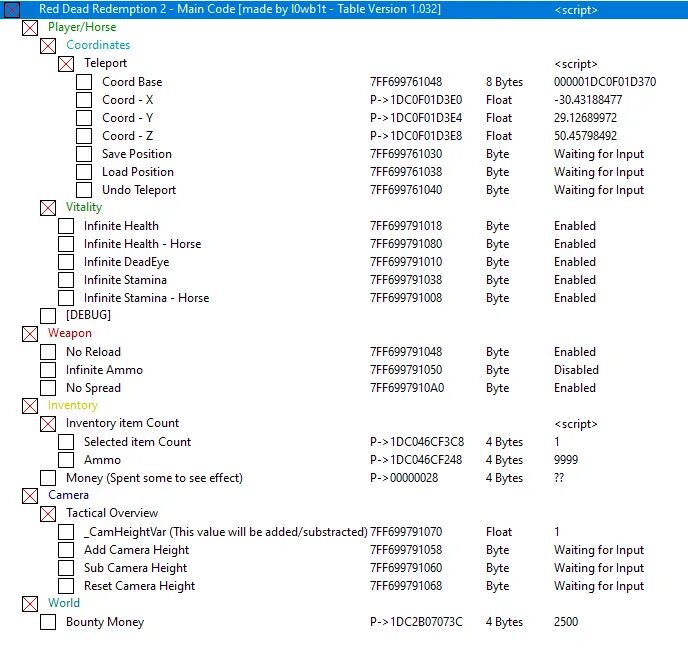Select the Vitality group label
The width and height of the screenshot is (688, 657).
point(84,207)
